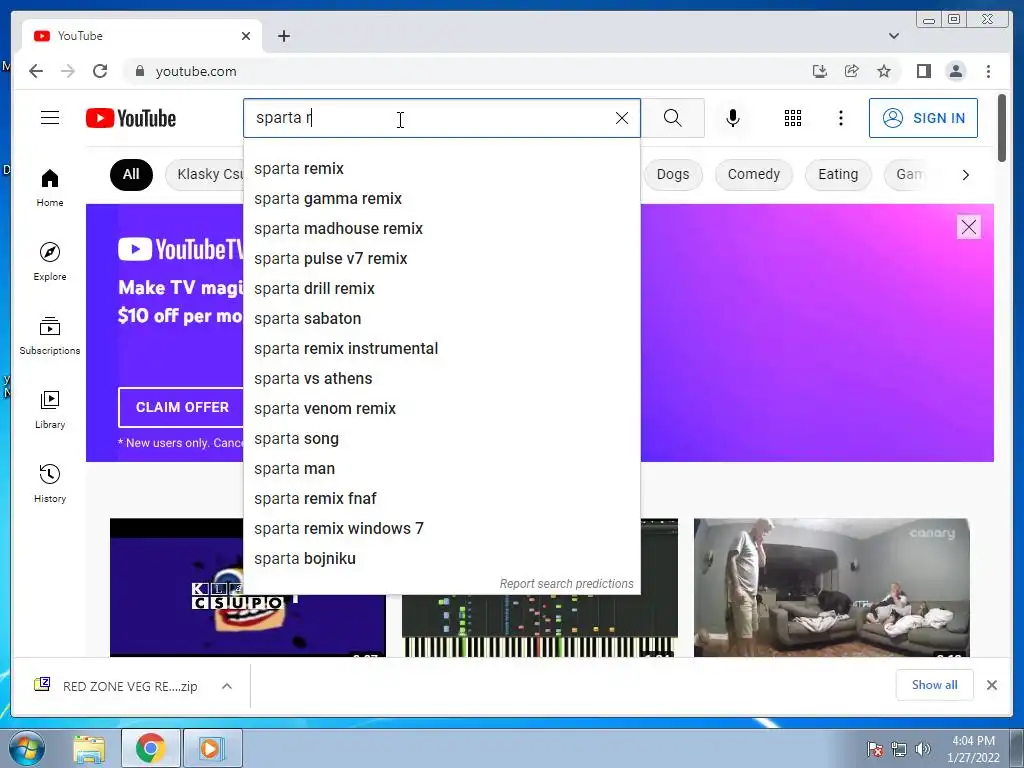Viewport: 1024px width, 768px height.
Task: Open the Chrome profile avatar
Action: [955, 71]
